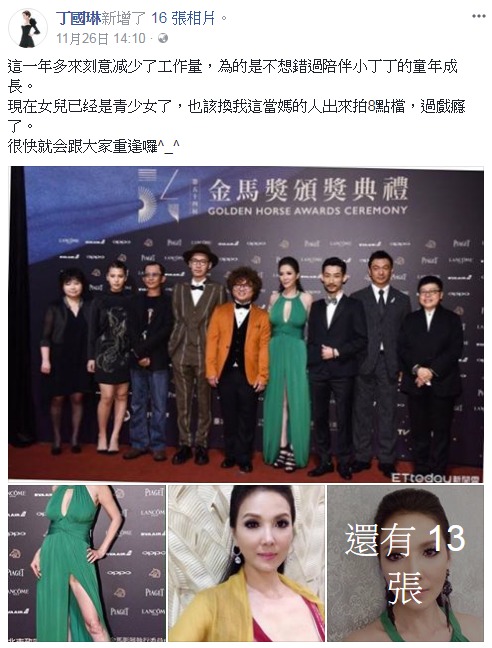Open 丁國琳 profile picture avatar
Viewport: 492px width, 648px height.
[28, 28]
